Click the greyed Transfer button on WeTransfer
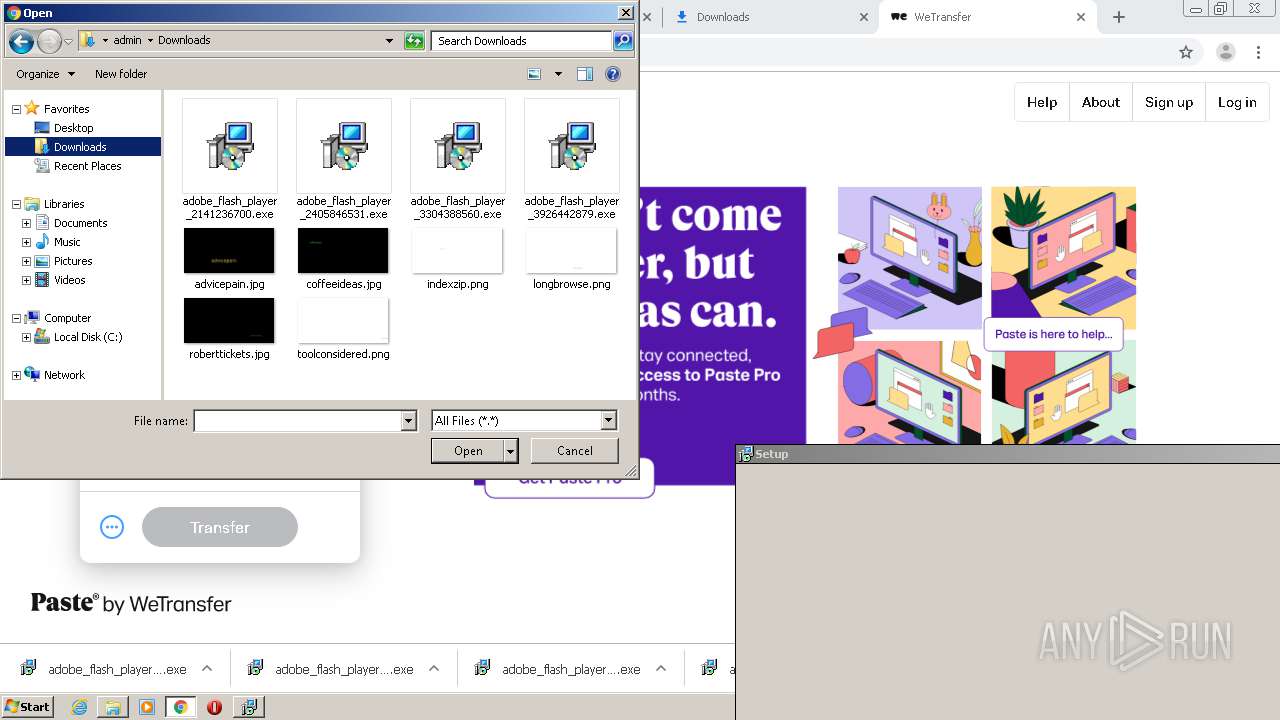The height and width of the screenshot is (720, 1280). pos(220,527)
